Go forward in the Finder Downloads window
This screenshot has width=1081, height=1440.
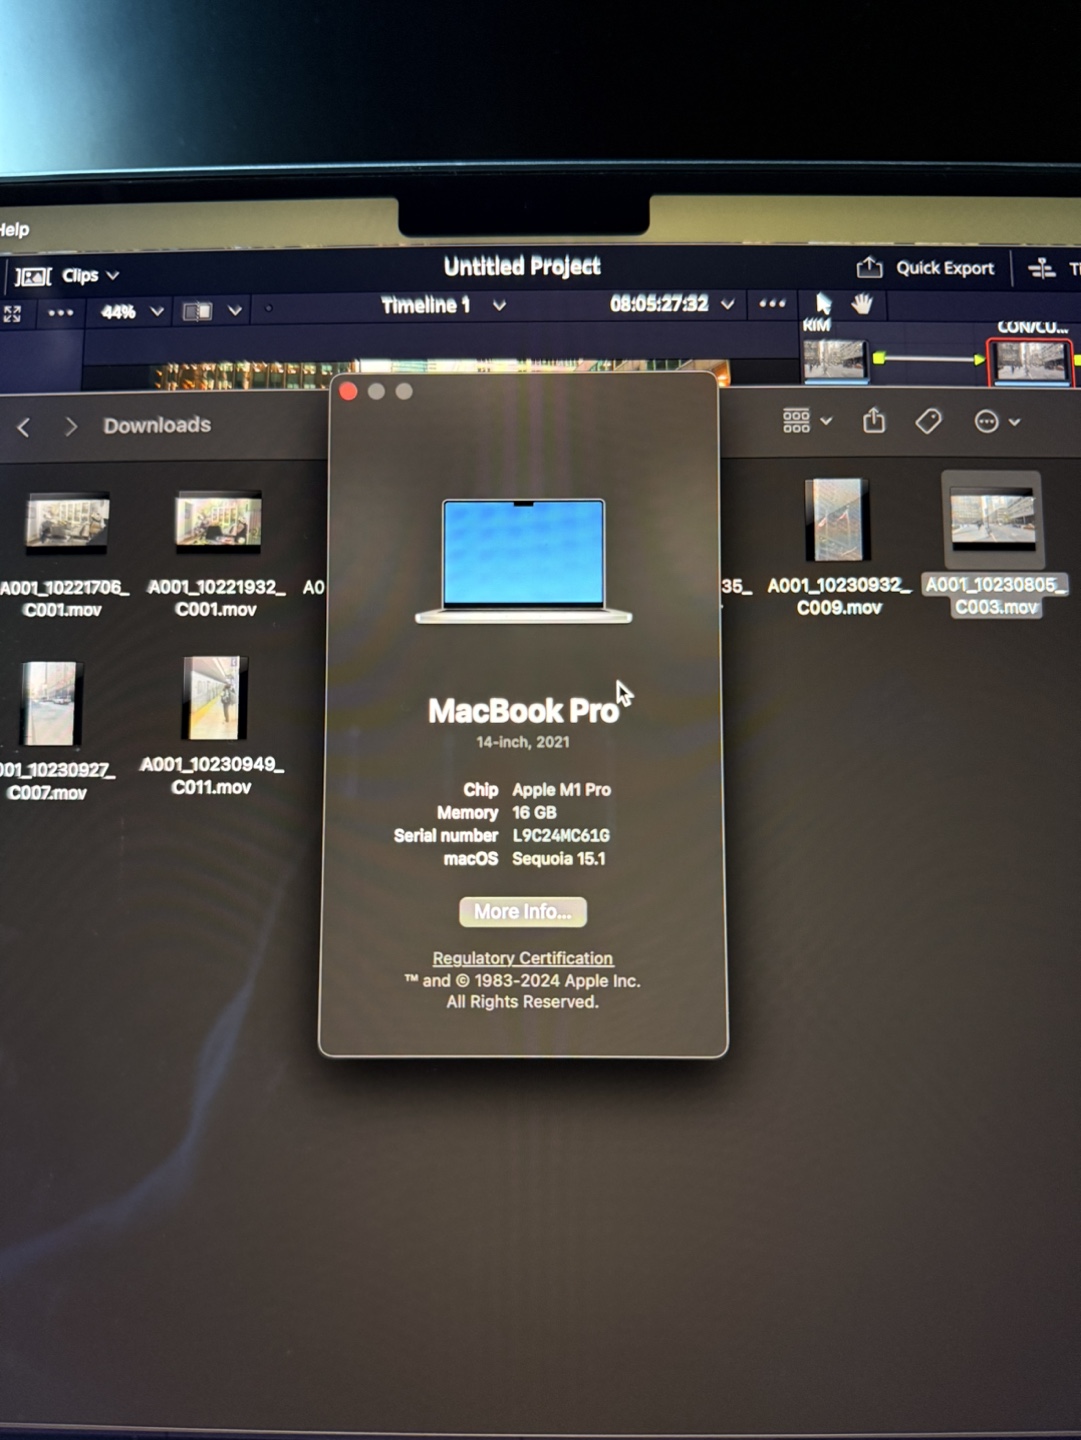[x=70, y=427]
